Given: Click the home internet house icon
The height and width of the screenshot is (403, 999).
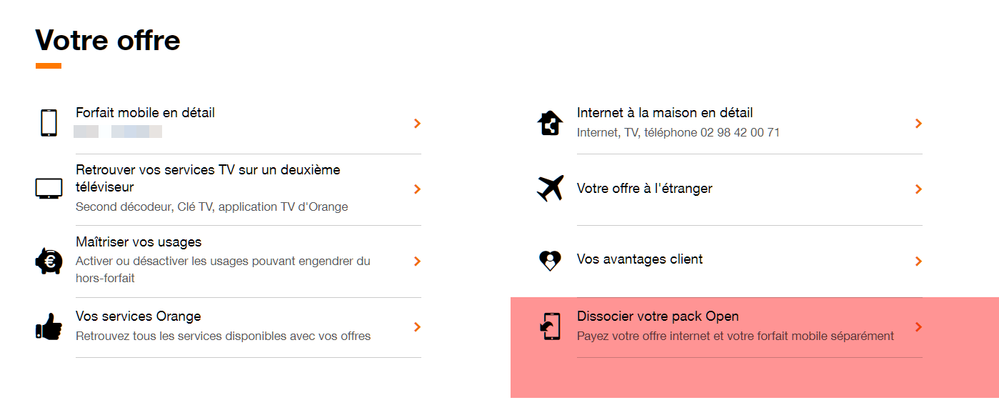Looking at the screenshot, I should 550,123.
